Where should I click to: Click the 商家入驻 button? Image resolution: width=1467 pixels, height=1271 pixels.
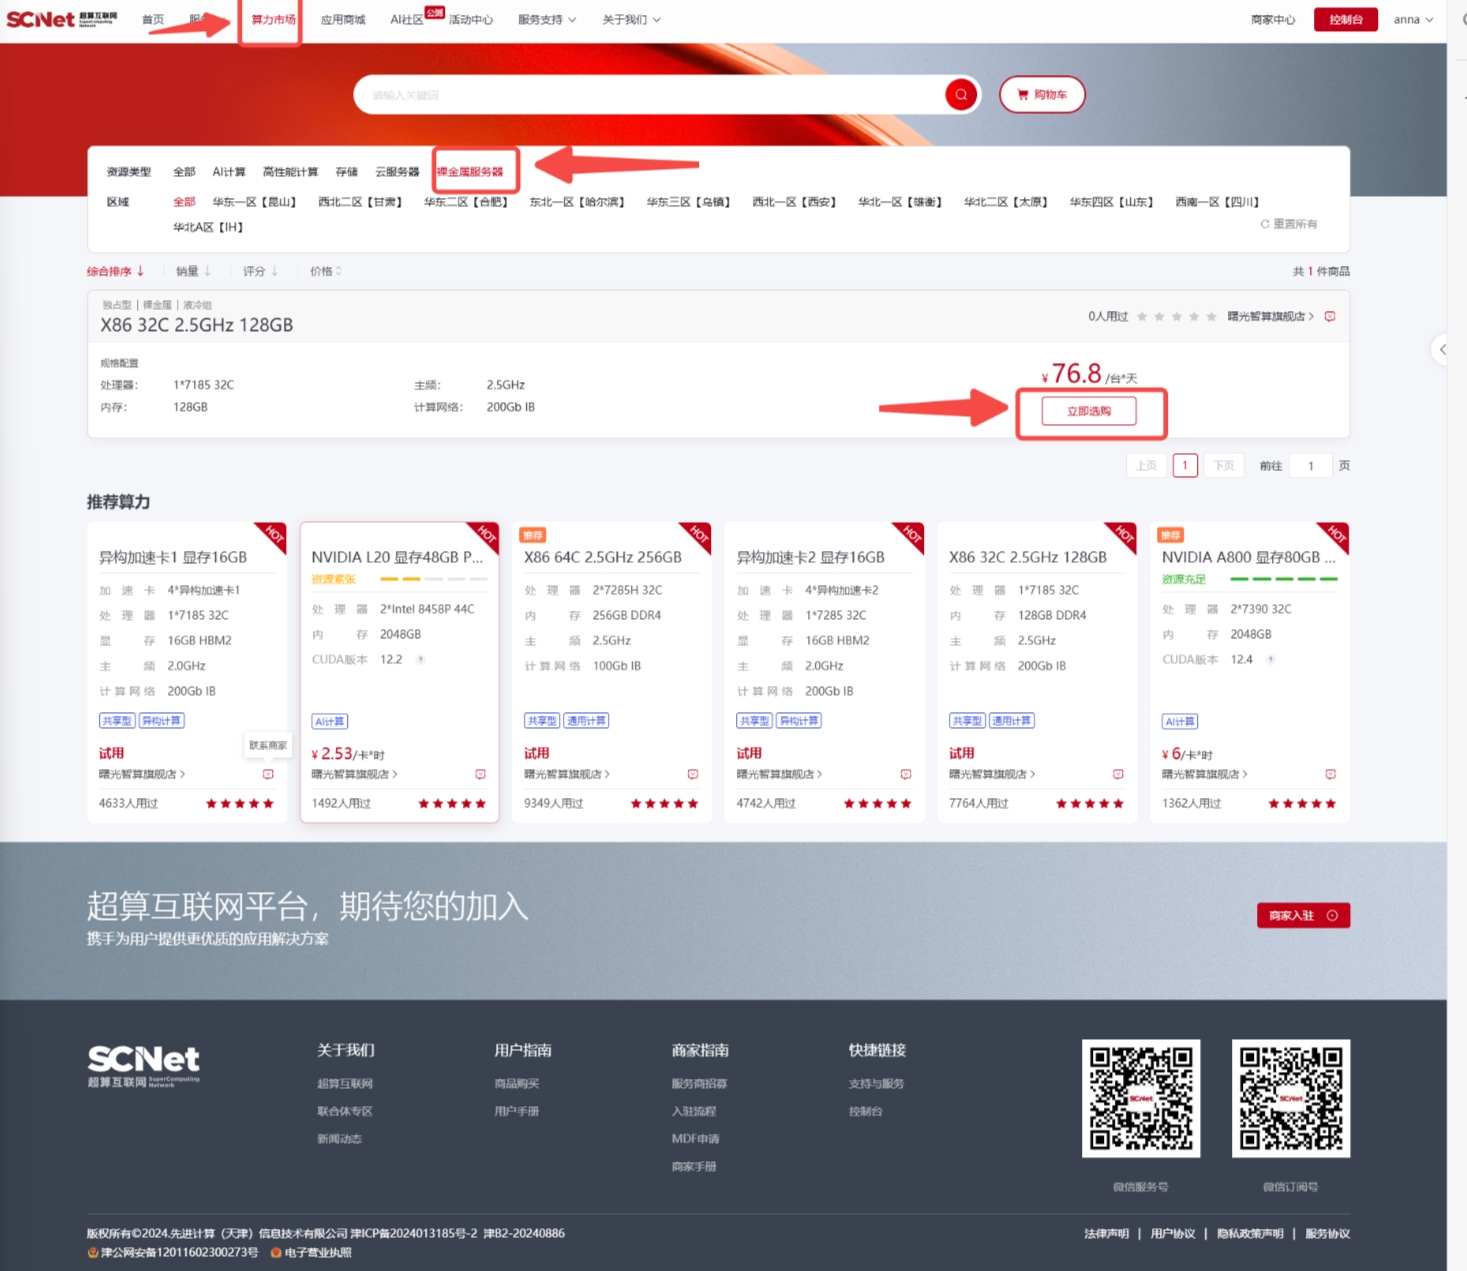[1302, 915]
